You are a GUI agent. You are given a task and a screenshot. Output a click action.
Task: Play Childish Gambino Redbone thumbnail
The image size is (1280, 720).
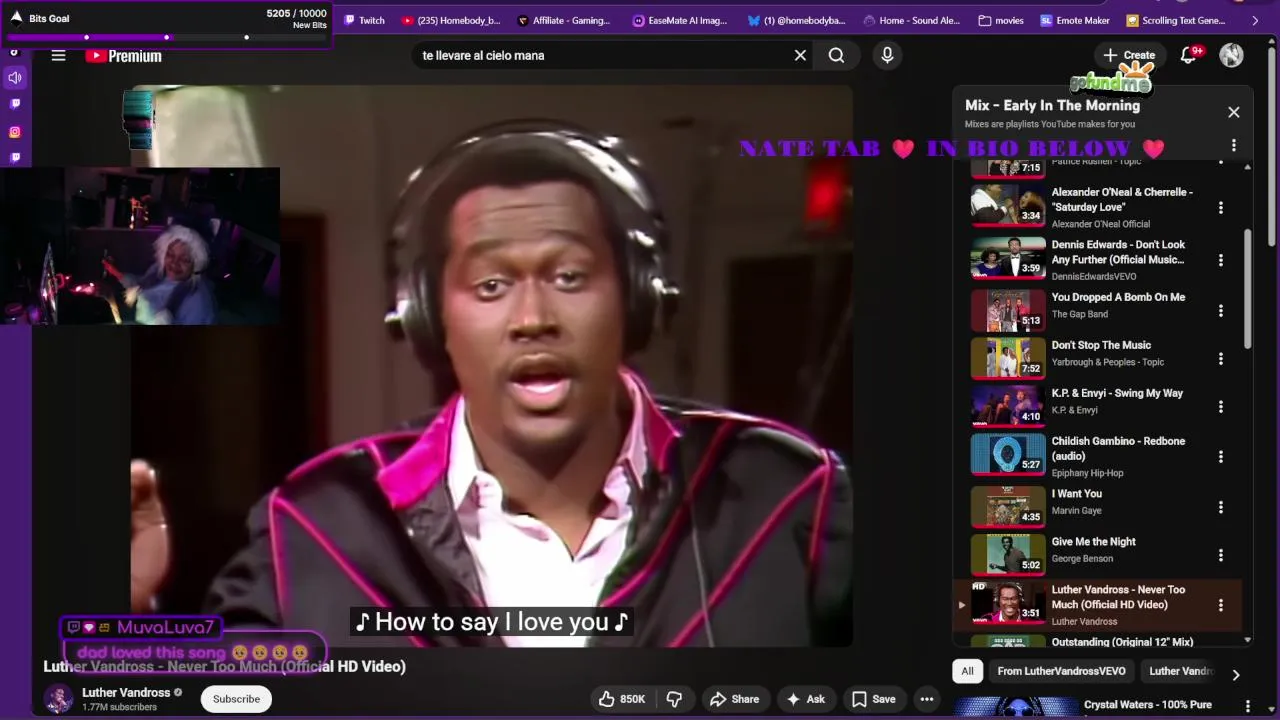pyautogui.click(x=1008, y=454)
